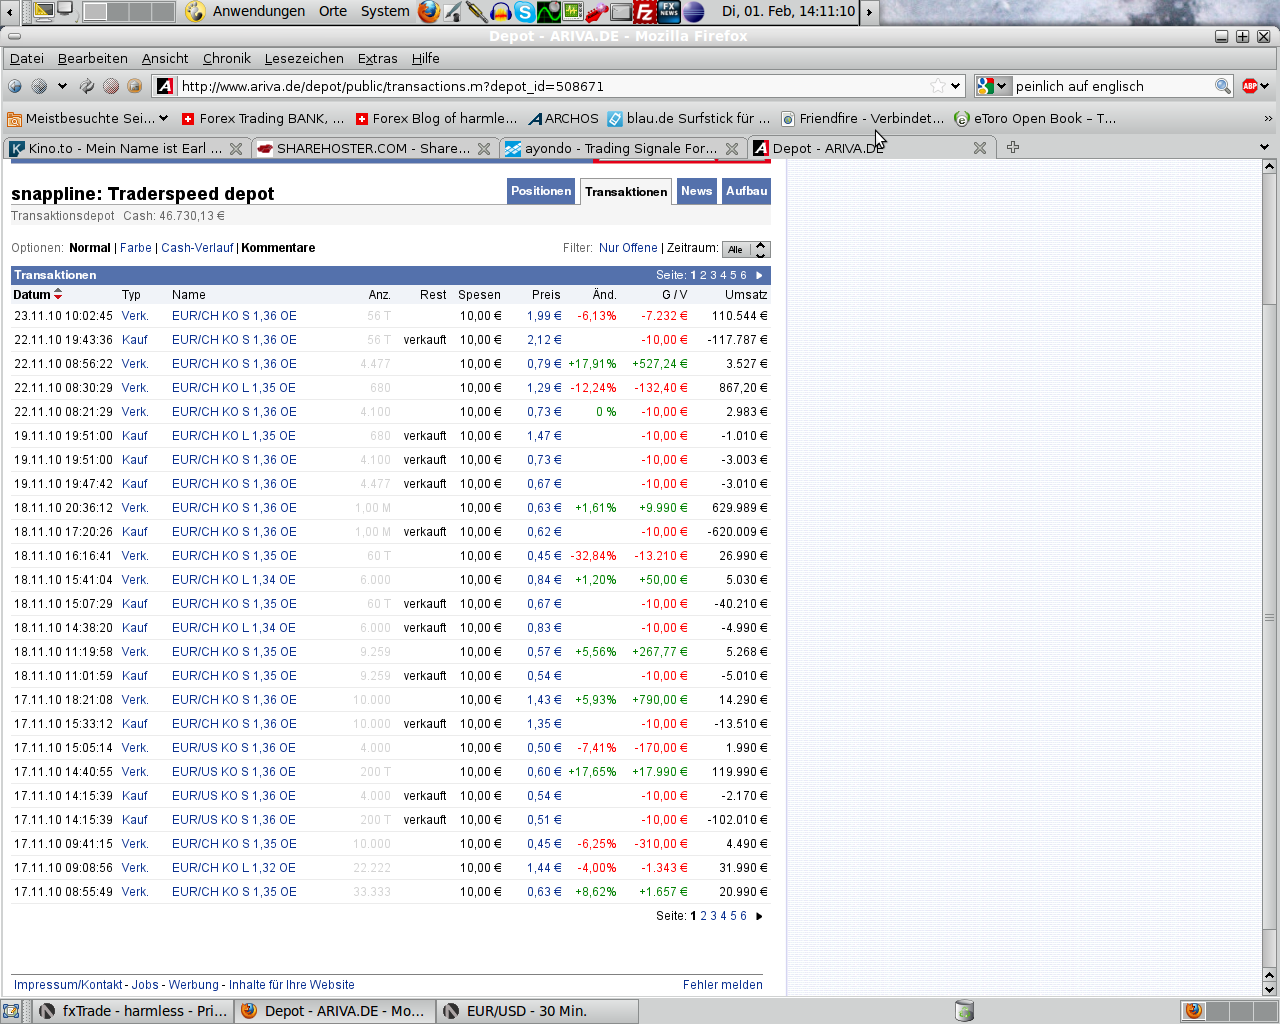Open Skype from the top panel
Screen dimensions: 1280x1024
coord(525,13)
